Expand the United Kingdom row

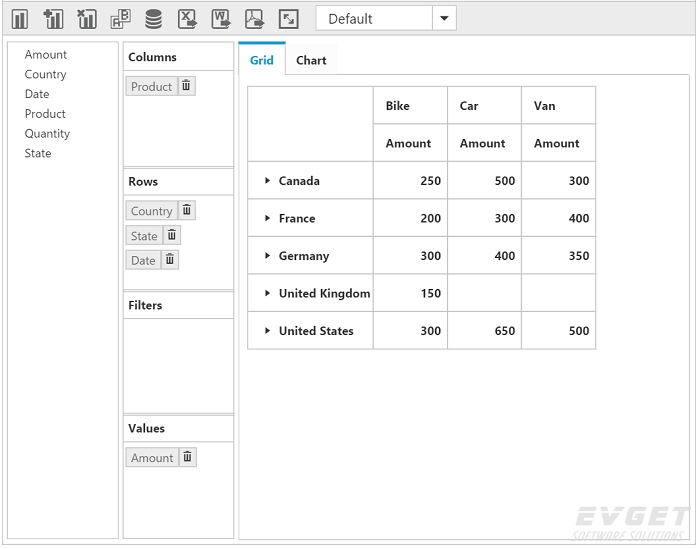tap(267, 293)
